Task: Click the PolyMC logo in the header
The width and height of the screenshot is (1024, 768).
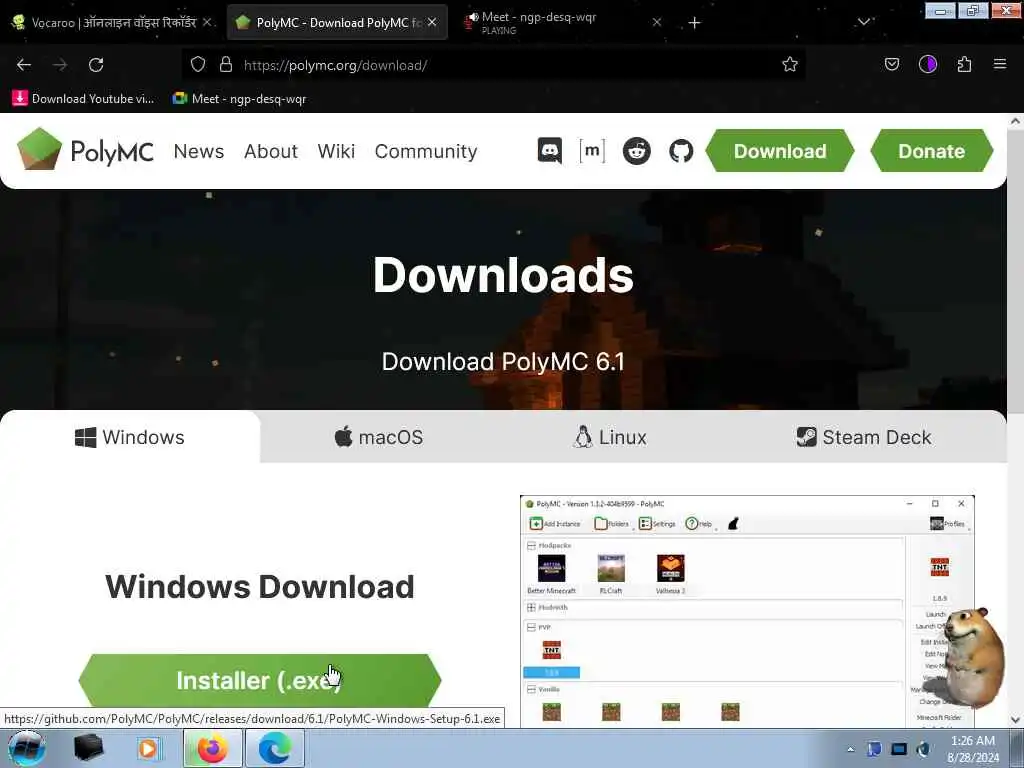Action: point(85,150)
